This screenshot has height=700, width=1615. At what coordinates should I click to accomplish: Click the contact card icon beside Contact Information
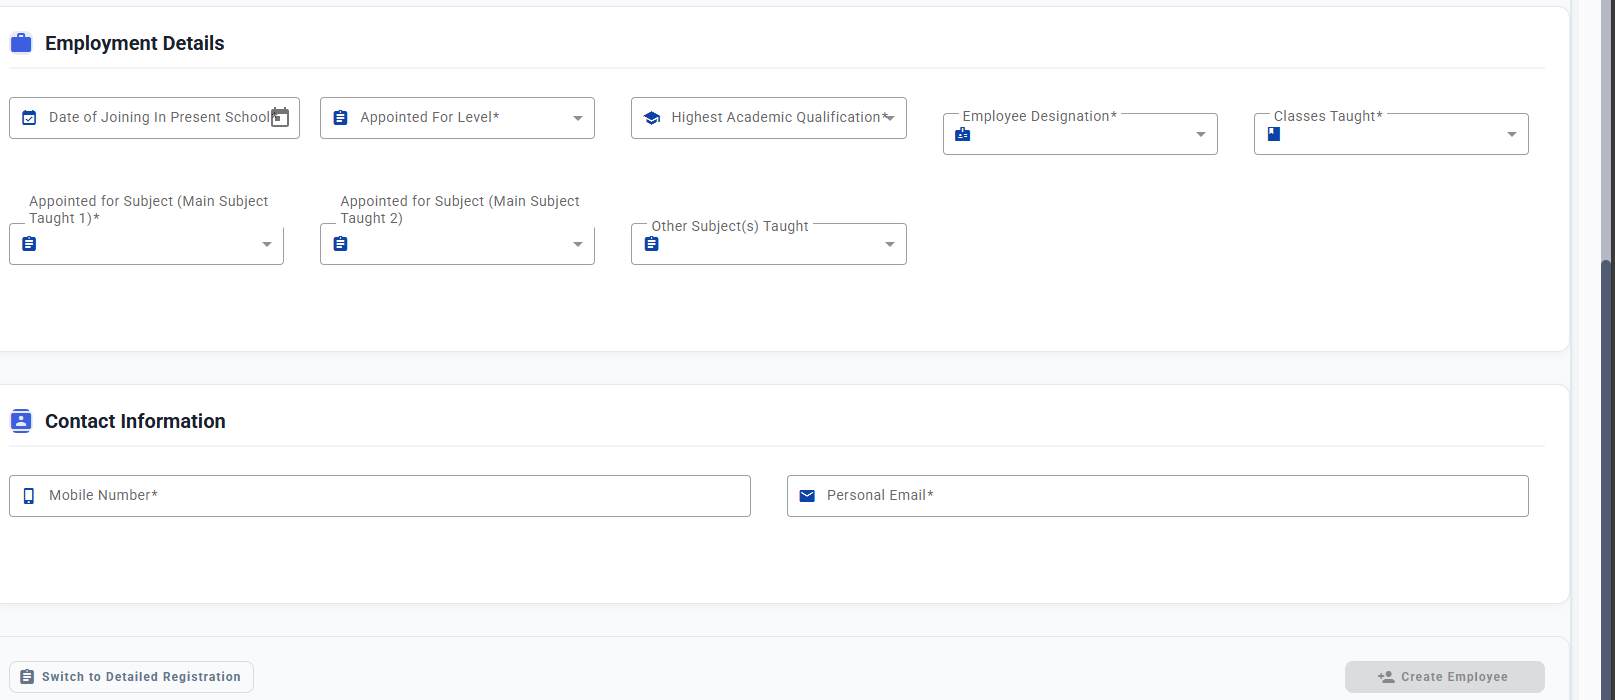[x=21, y=421]
